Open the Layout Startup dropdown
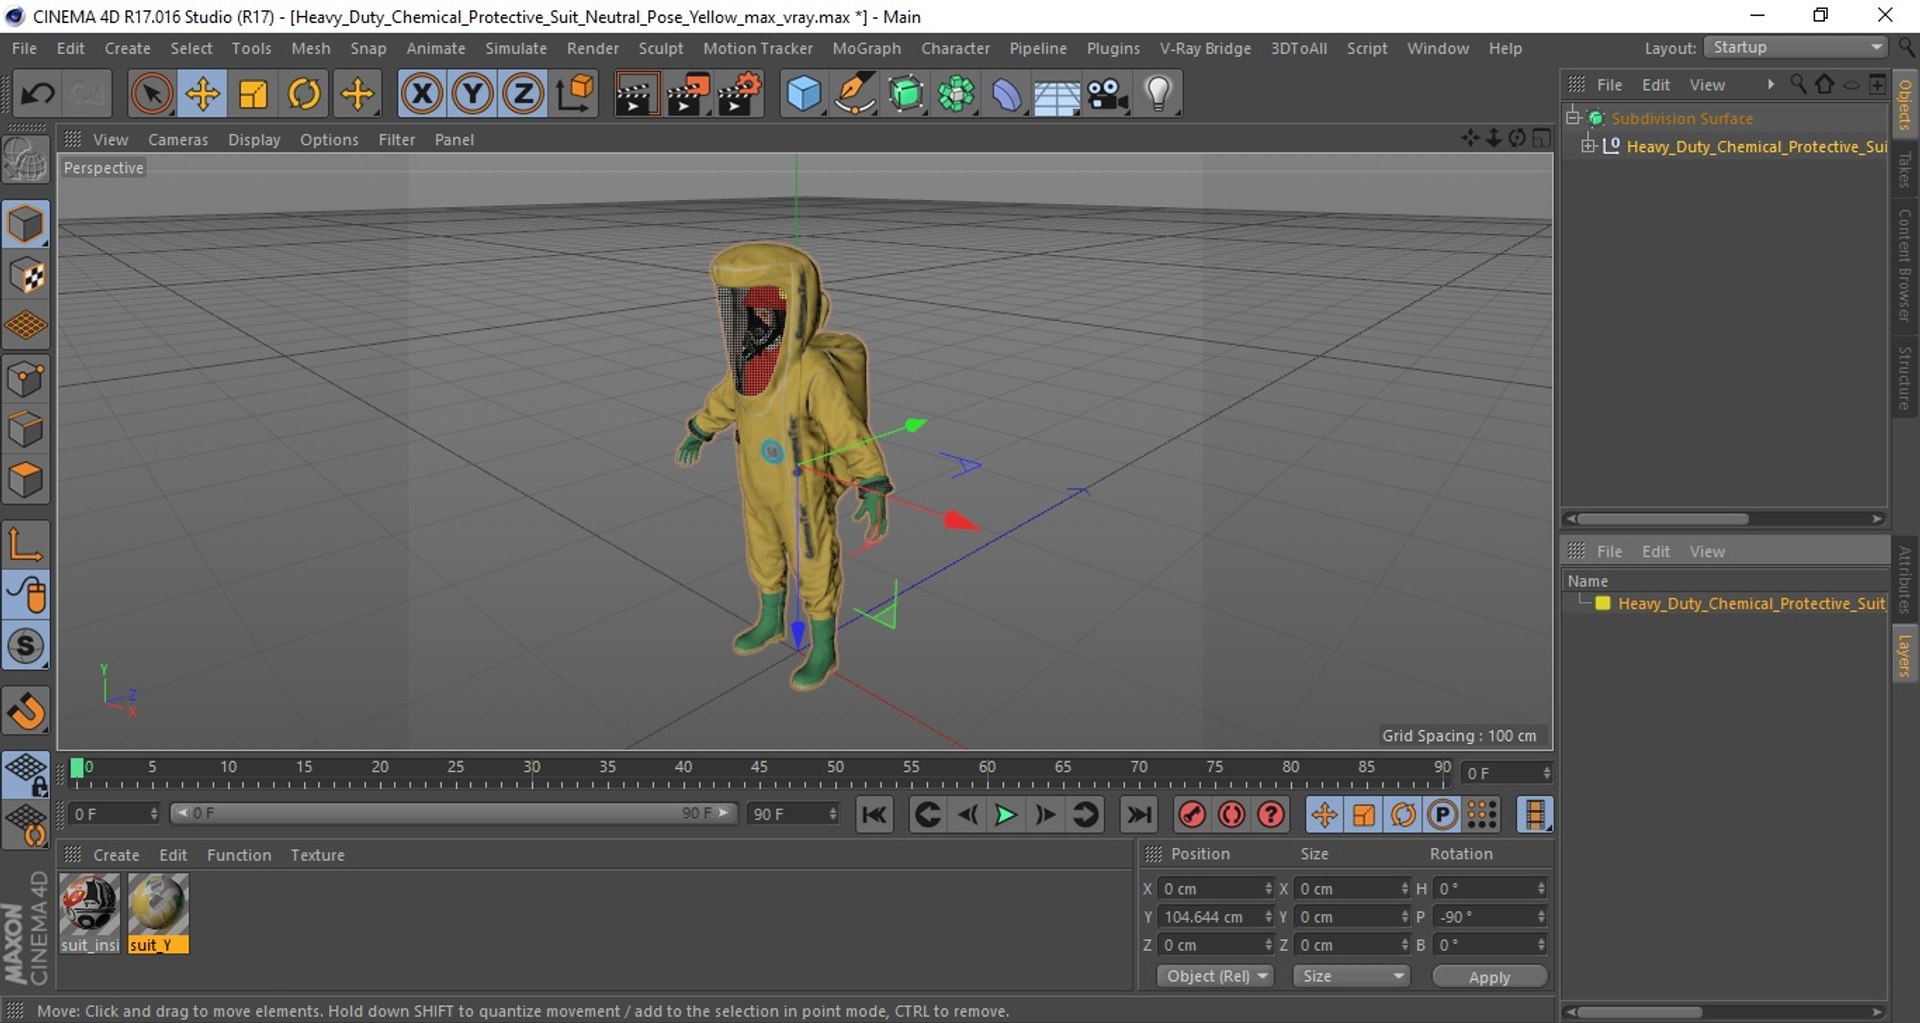Image resolution: width=1920 pixels, height=1023 pixels. (x=1795, y=48)
